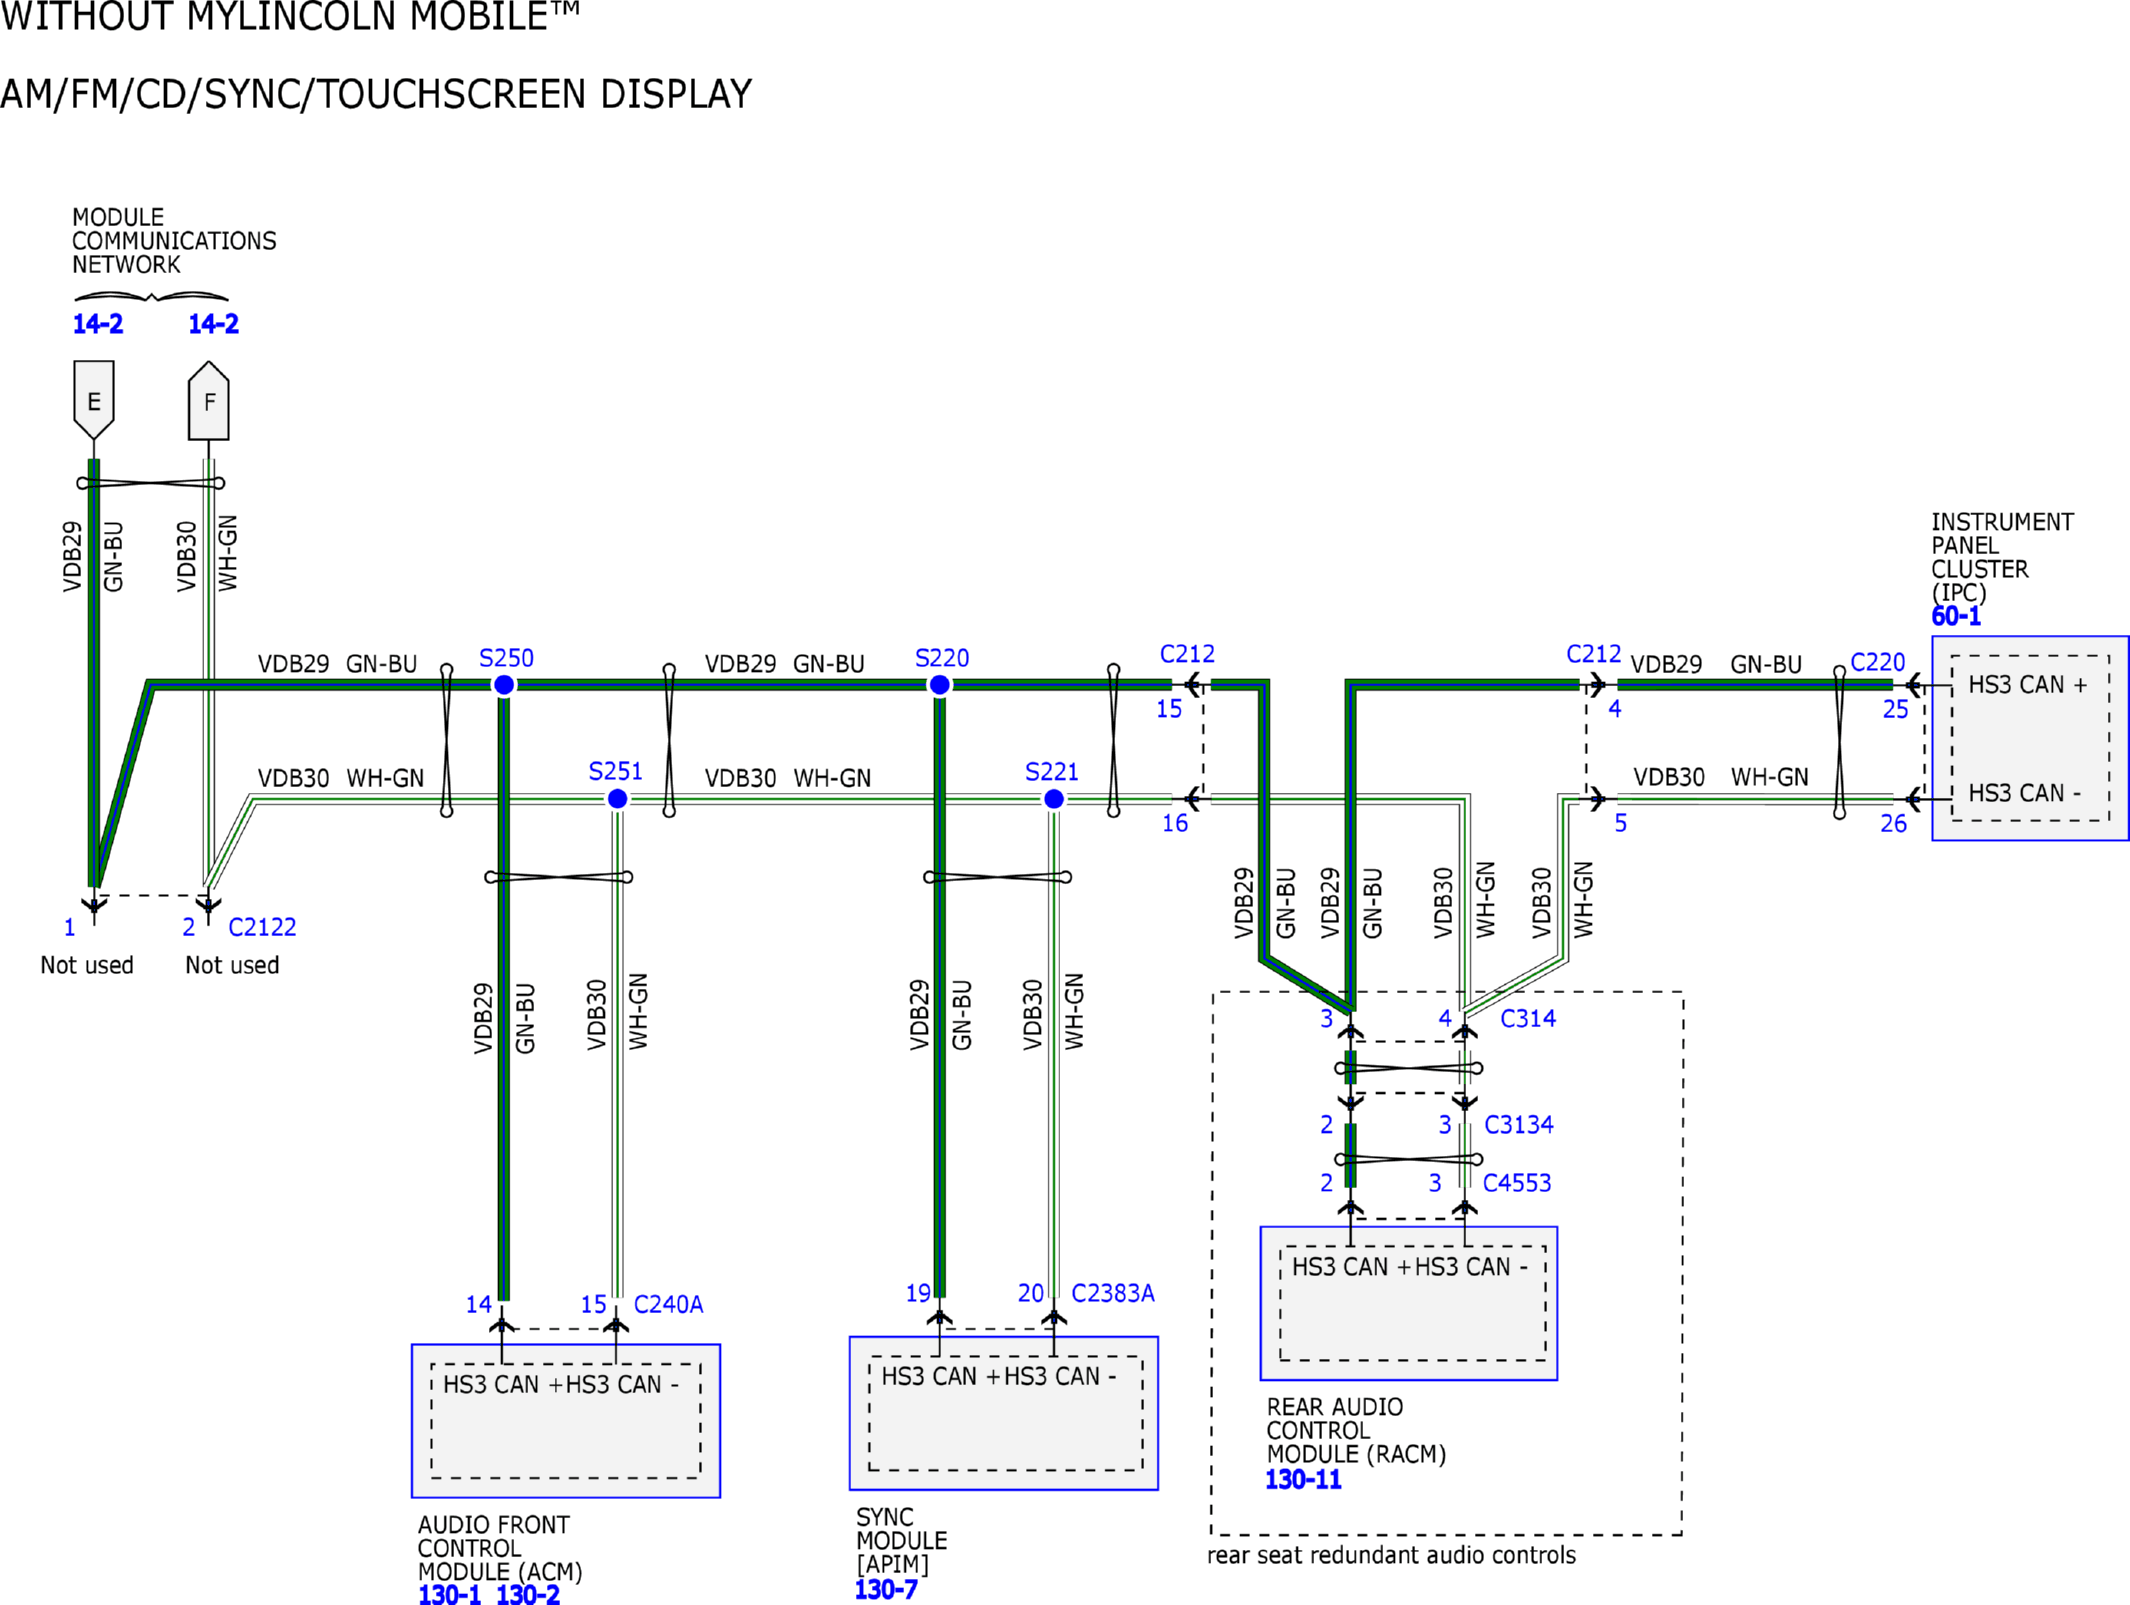The width and height of the screenshot is (2130, 1605).
Task: Click the 'Not used' text under pin 1
Action: [87, 965]
